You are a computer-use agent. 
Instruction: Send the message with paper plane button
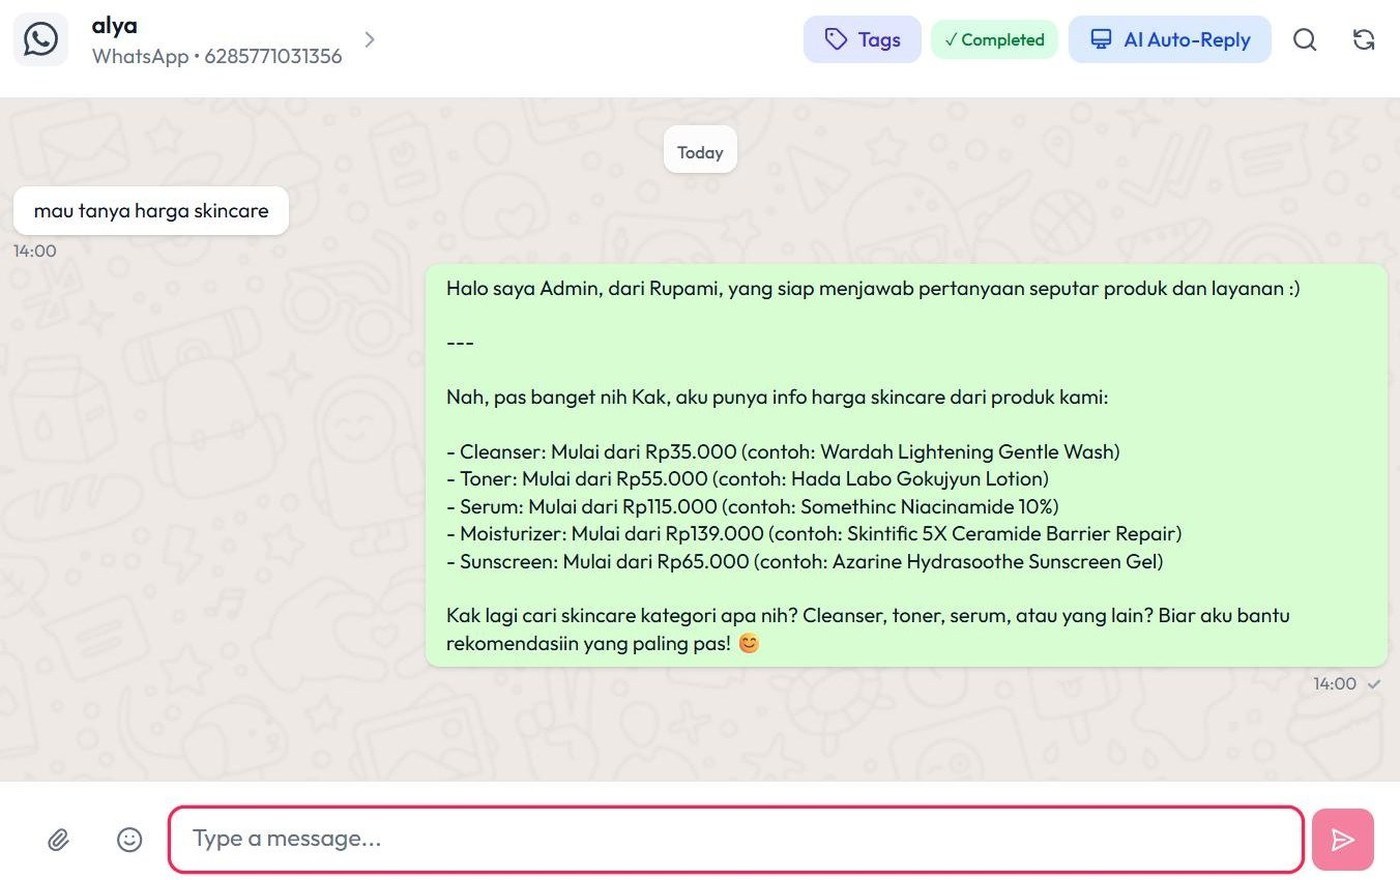tap(1343, 839)
